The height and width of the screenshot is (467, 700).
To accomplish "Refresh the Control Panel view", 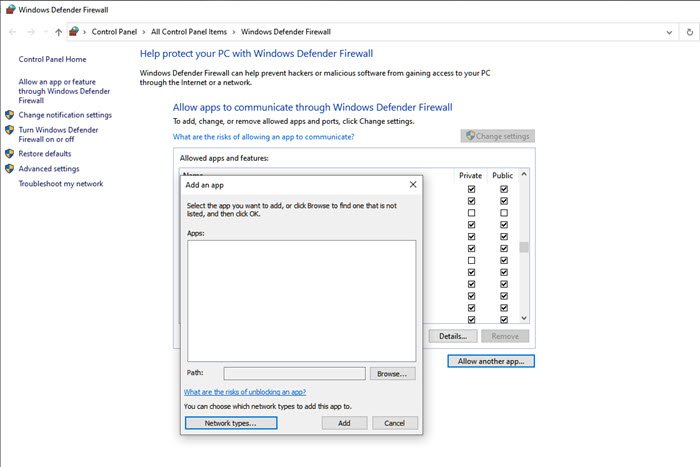I will click(x=690, y=32).
